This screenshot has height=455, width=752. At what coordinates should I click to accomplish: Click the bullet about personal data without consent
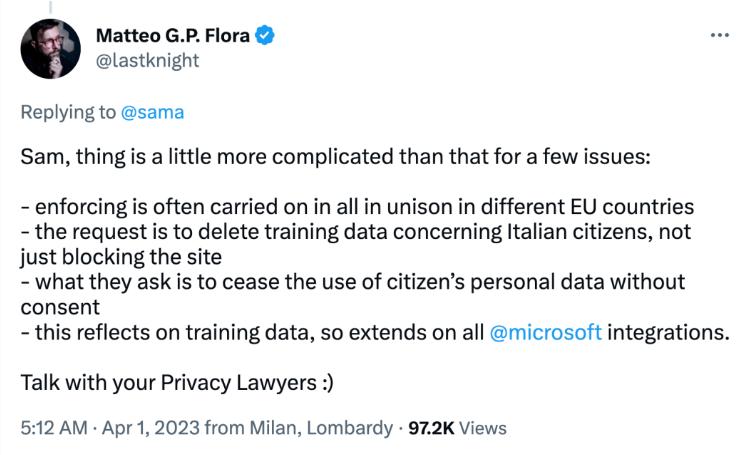350,283
